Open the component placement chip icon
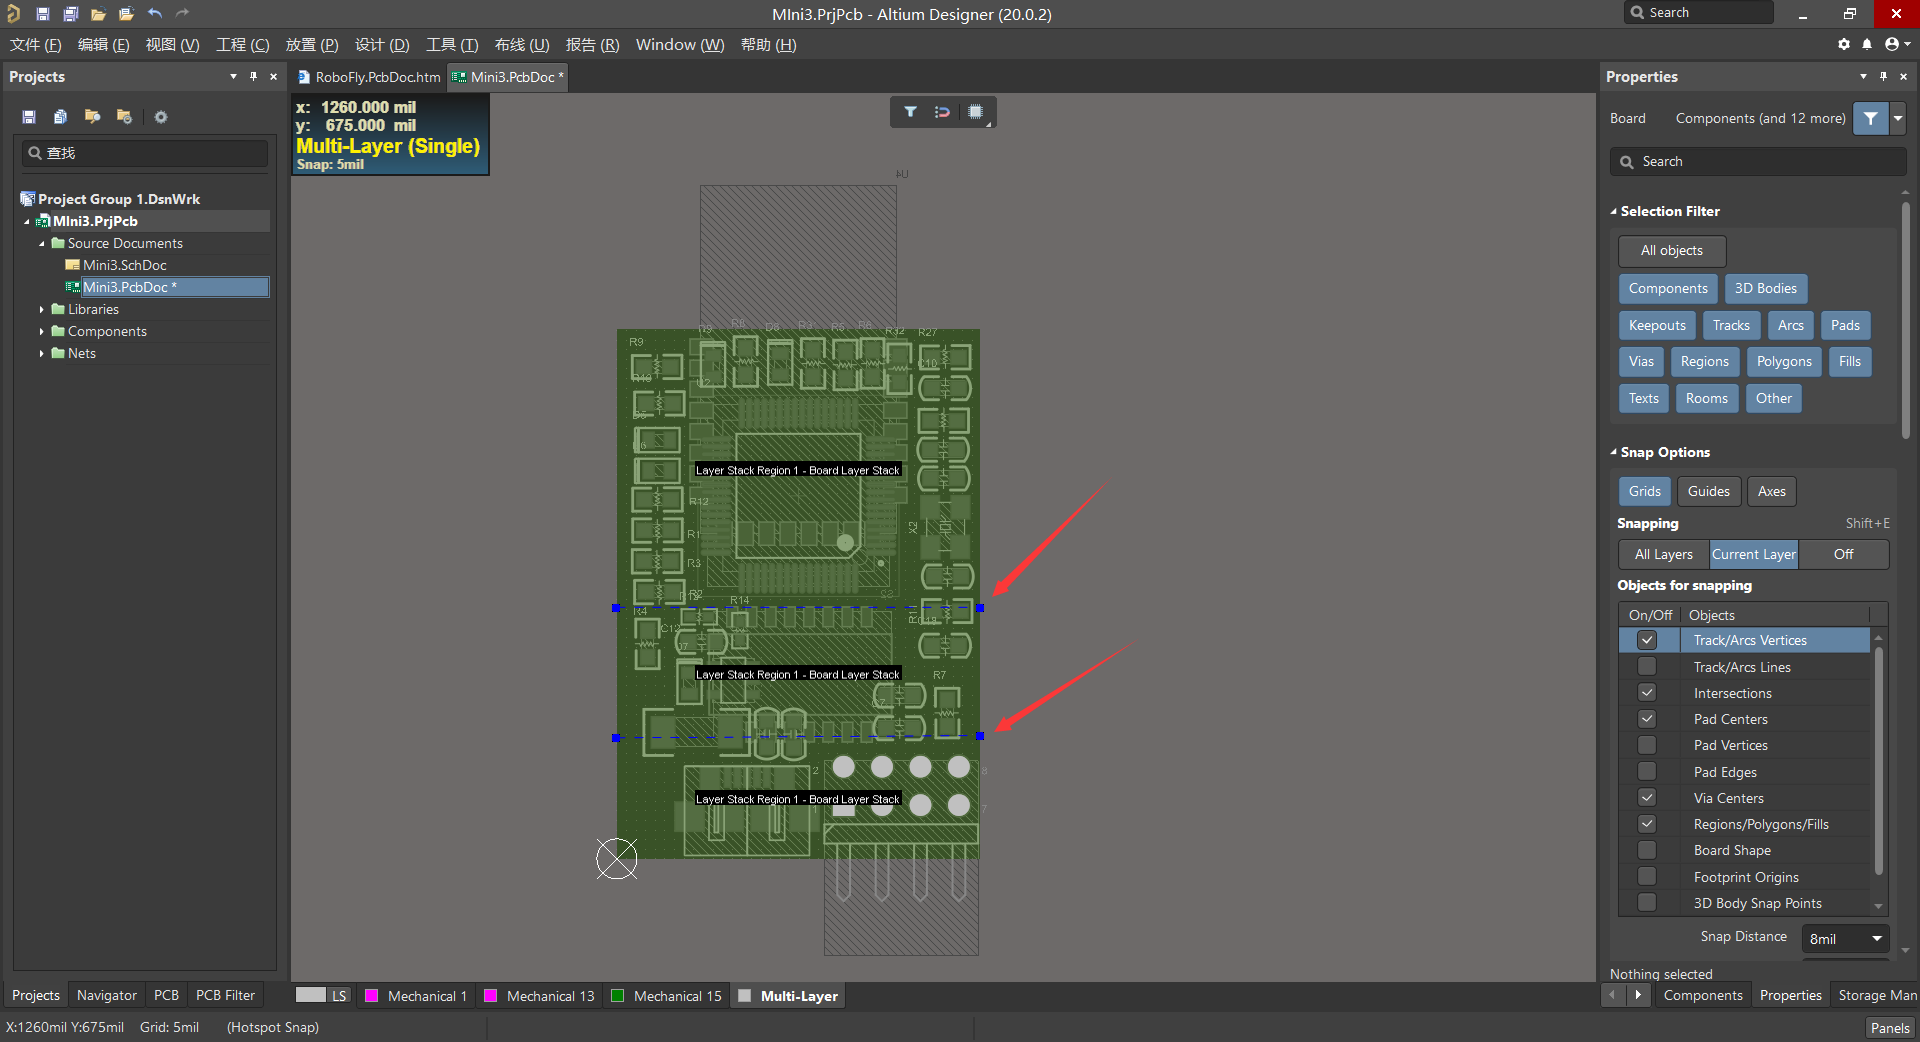Viewport: 1920px width, 1042px height. (976, 112)
